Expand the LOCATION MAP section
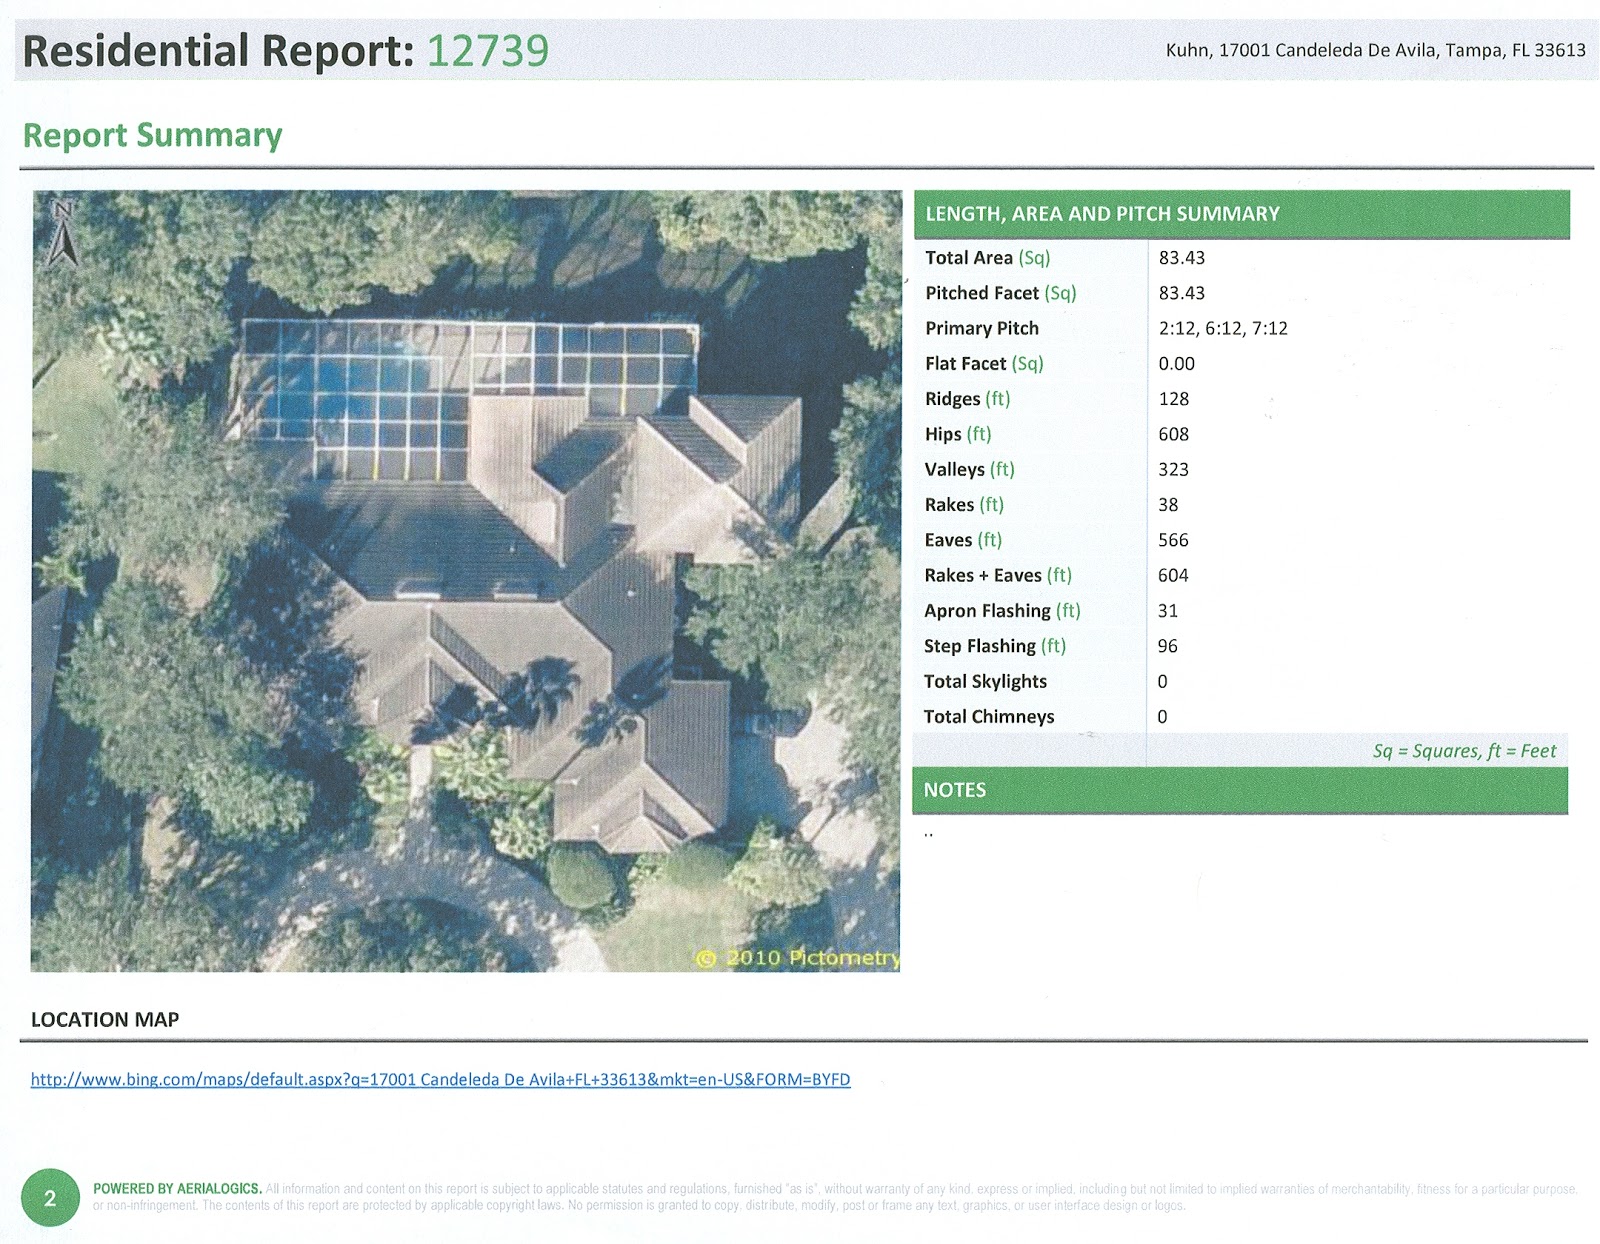1600x1244 pixels. tap(104, 1021)
